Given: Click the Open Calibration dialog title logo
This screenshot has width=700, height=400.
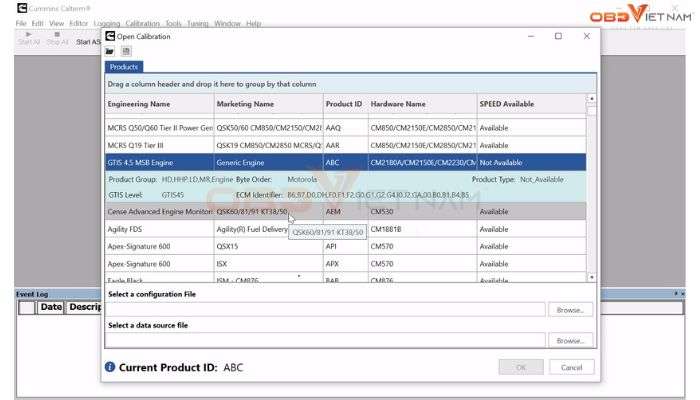Looking at the screenshot, I should pyautogui.click(x=110, y=36).
